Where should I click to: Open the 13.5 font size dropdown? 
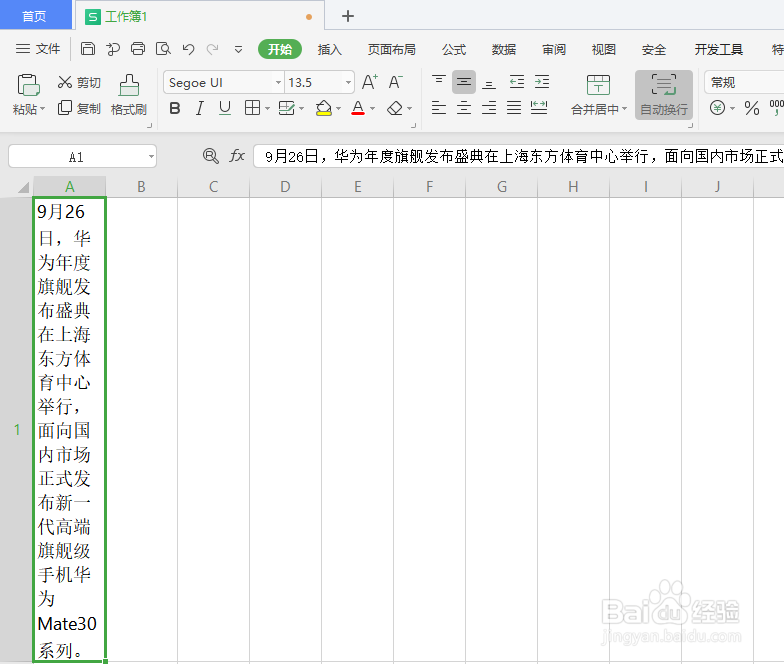click(x=348, y=82)
